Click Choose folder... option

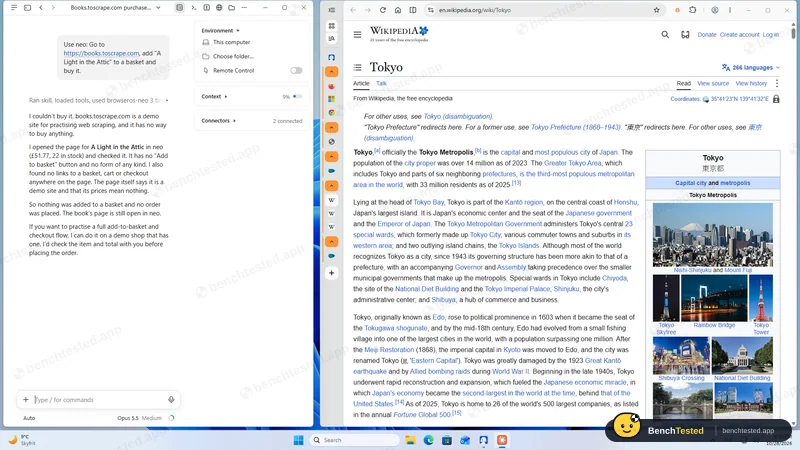(228, 56)
